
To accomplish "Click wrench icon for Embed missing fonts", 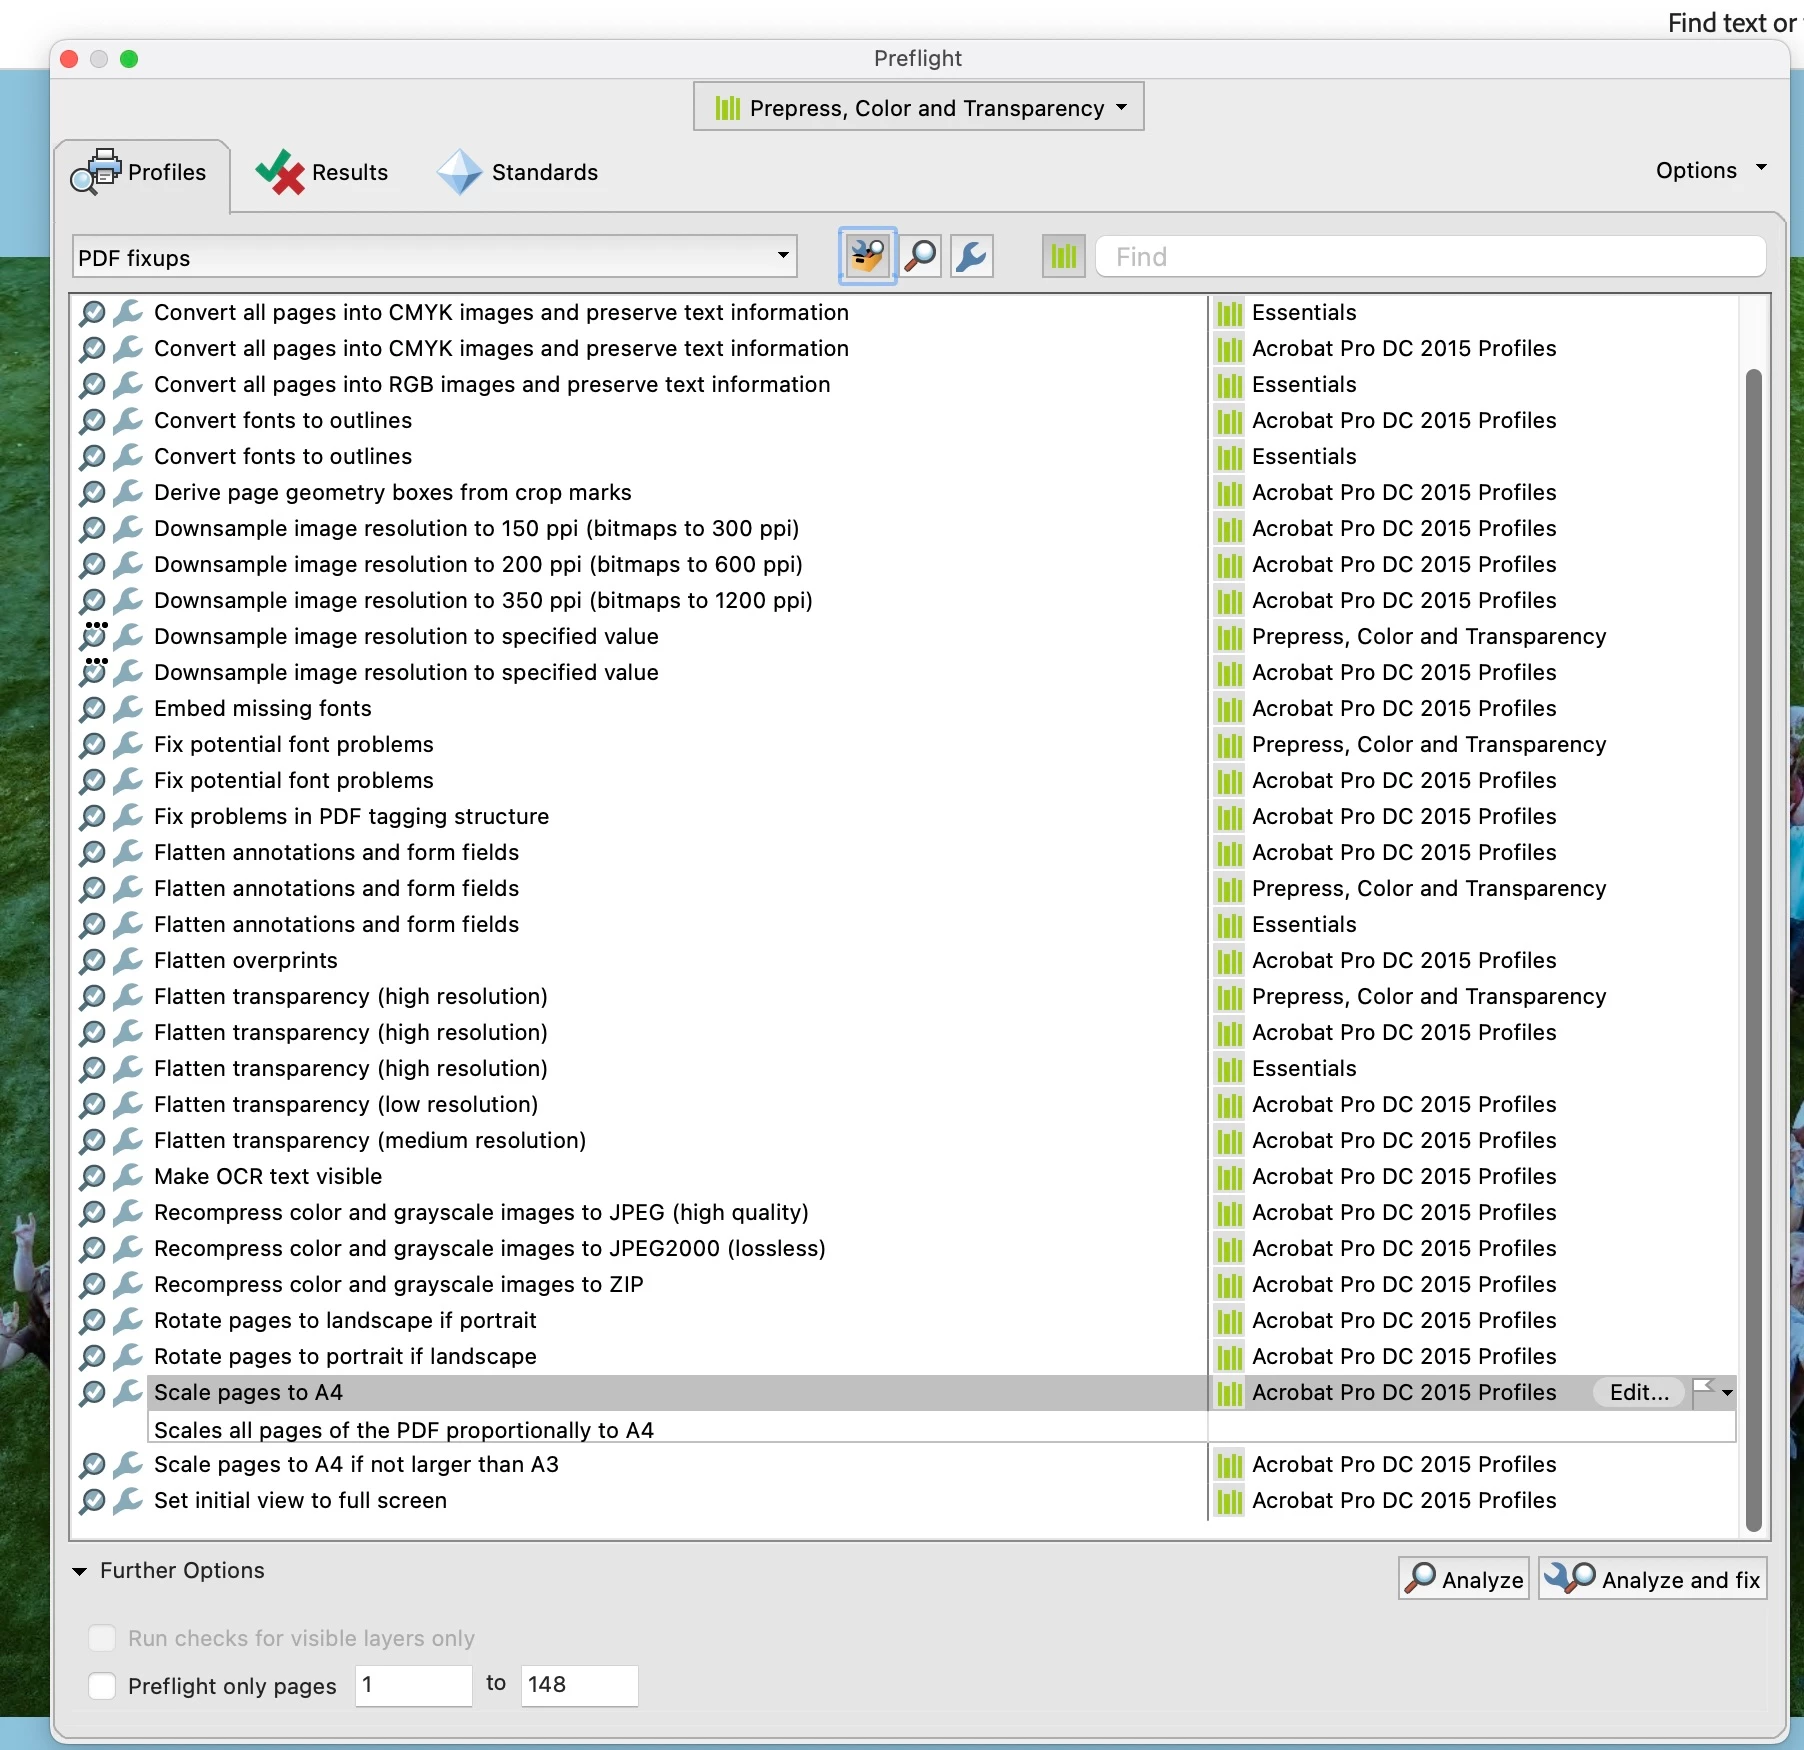I will pos(128,708).
